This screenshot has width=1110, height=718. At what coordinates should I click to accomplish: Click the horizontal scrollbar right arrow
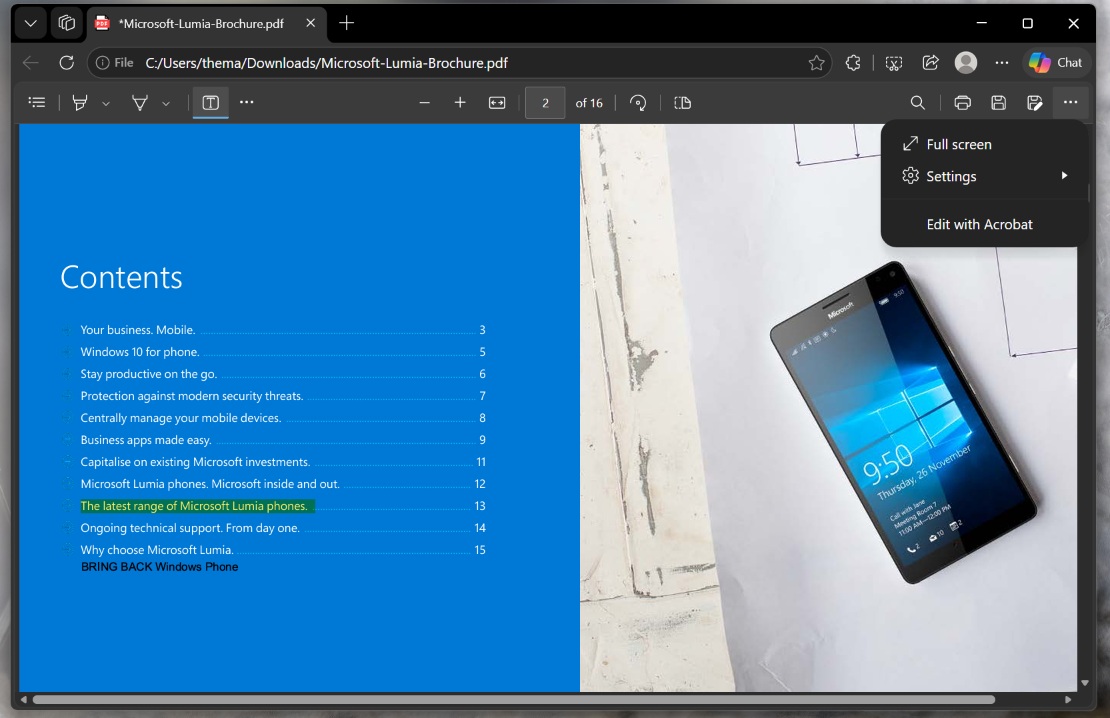click(x=1068, y=700)
